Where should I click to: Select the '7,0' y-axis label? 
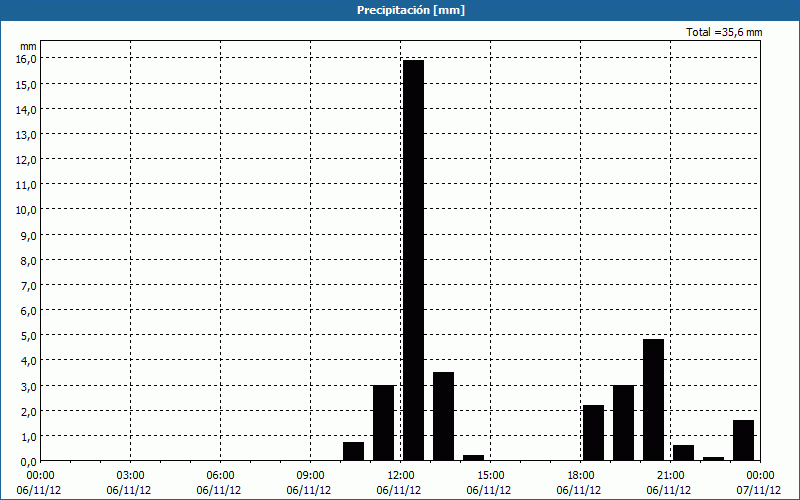(28, 286)
